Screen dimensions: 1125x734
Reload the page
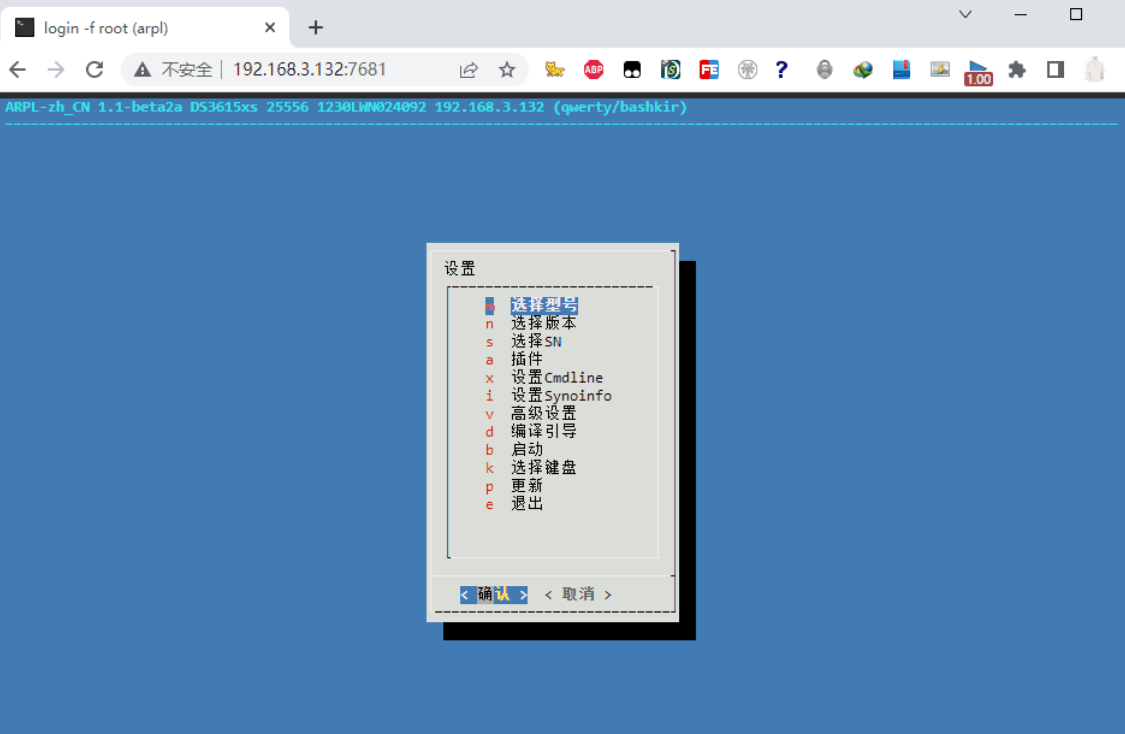point(95,69)
